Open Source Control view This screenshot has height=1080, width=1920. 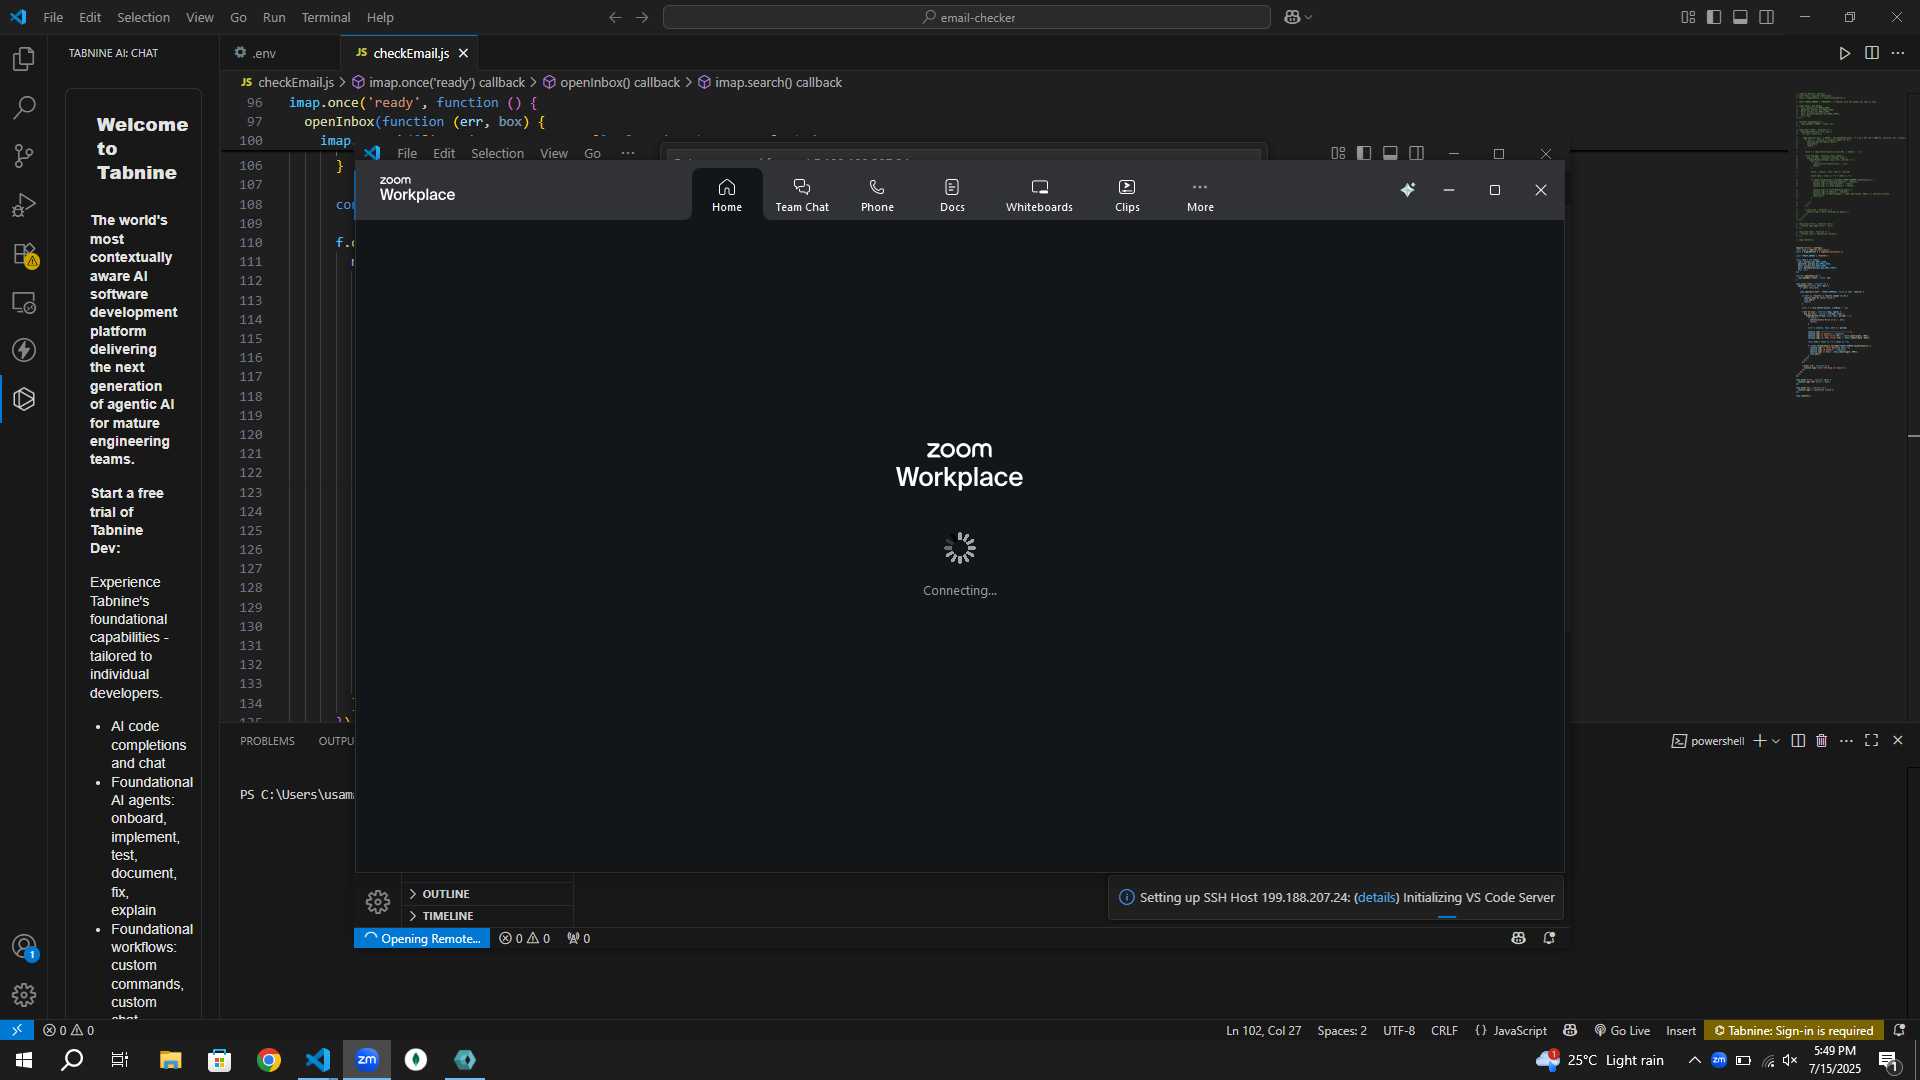coord(24,156)
